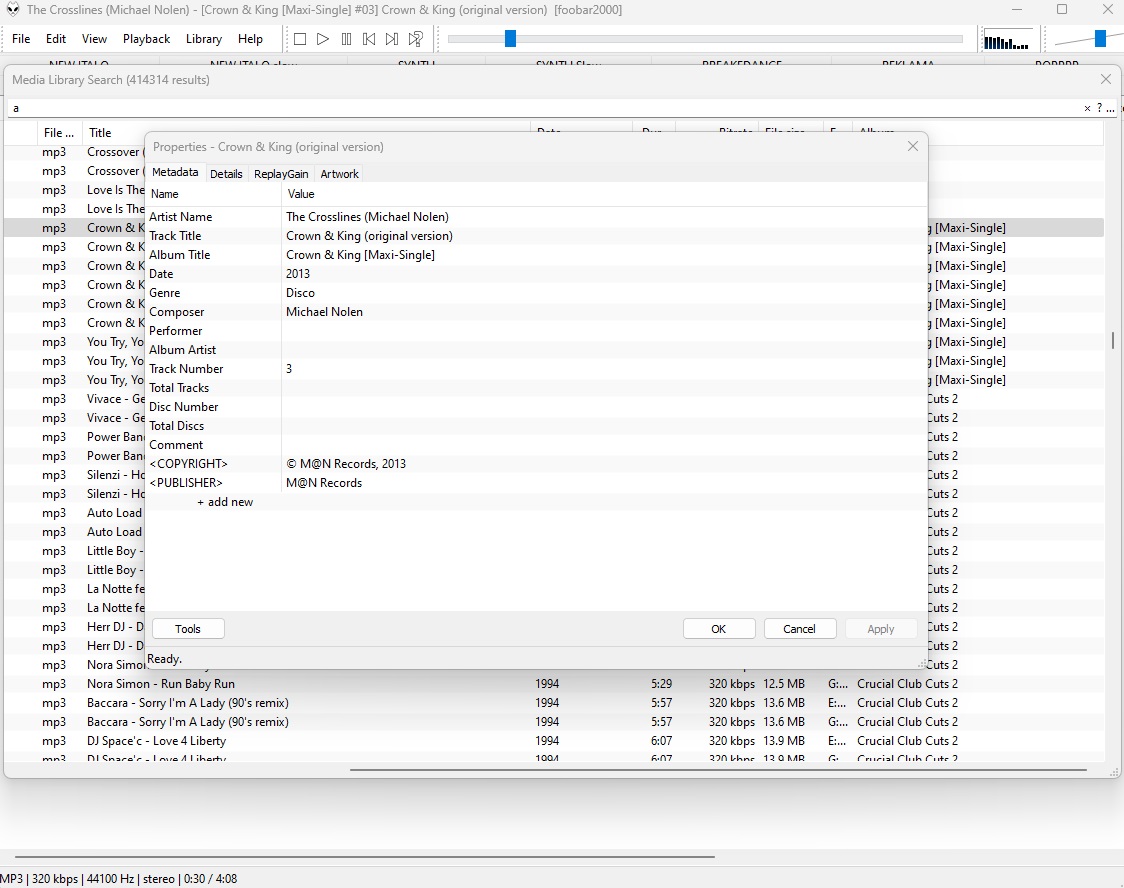
Task: Clear the media library search text
Action: (1087, 108)
